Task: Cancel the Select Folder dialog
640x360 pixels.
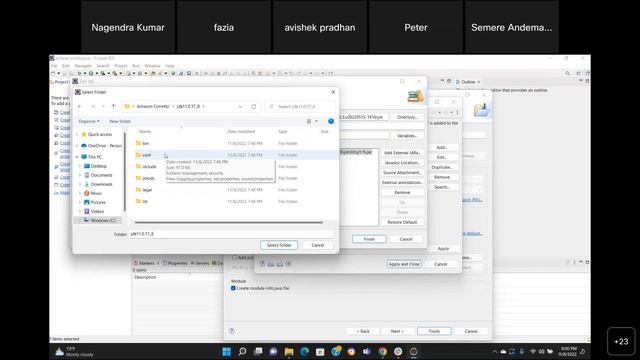Action: coord(318,245)
